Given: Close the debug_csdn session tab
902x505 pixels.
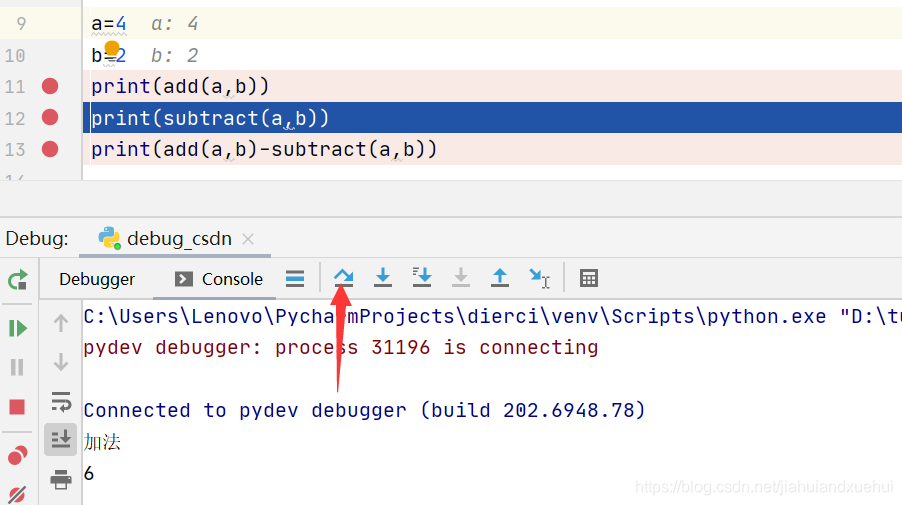Looking at the screenshot, I should [x=248, y=239].
